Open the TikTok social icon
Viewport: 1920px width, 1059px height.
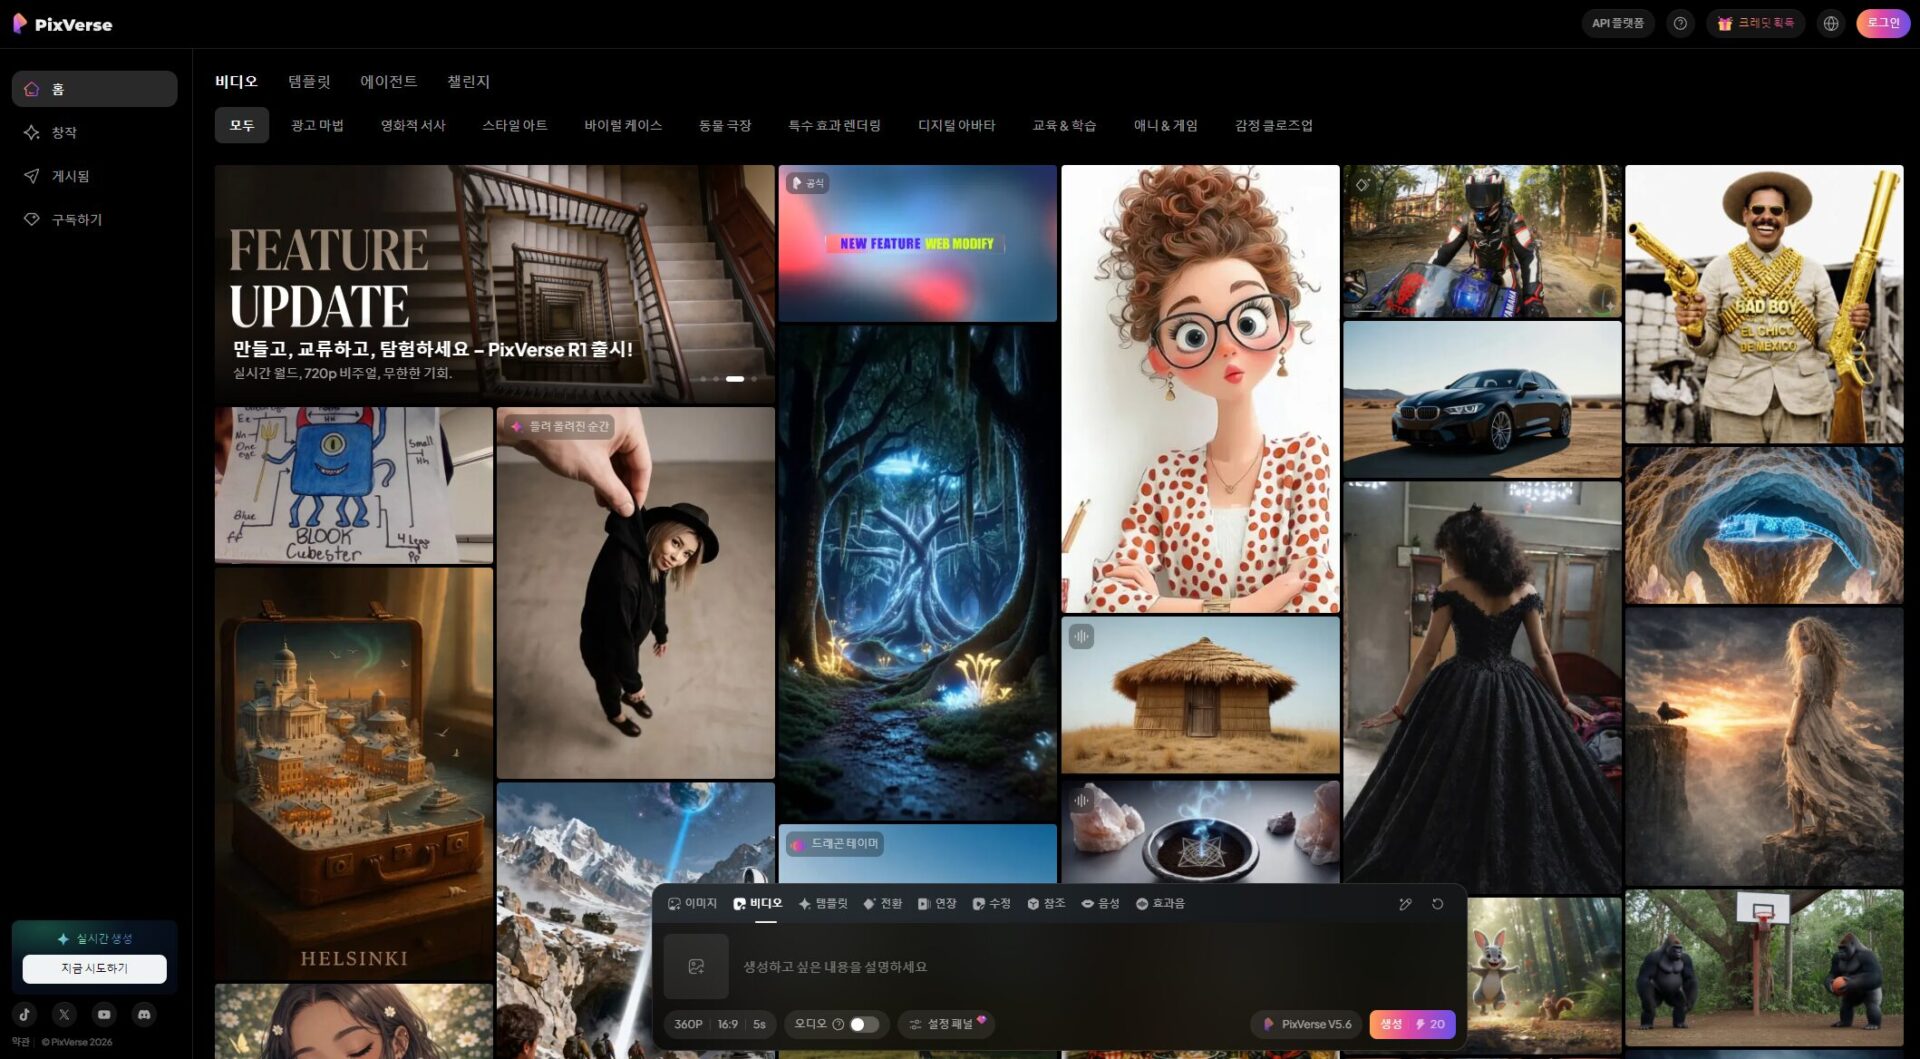pyautogui.click(x=25, y=1014)
